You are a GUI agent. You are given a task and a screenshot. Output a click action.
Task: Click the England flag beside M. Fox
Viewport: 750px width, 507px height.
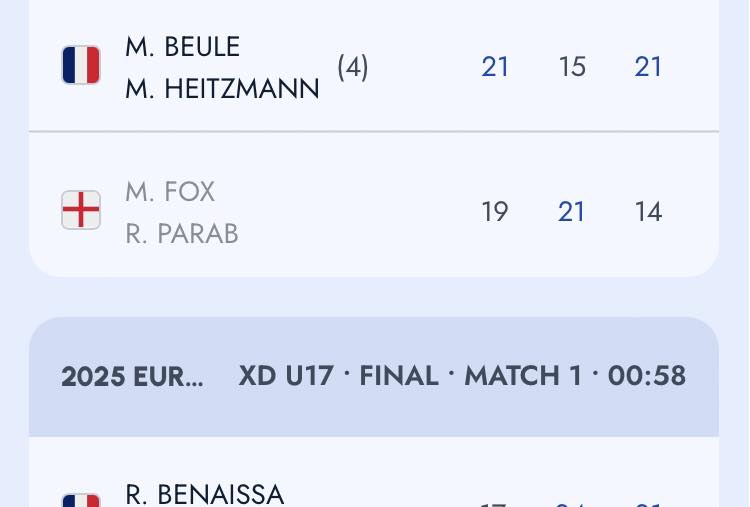80,211
